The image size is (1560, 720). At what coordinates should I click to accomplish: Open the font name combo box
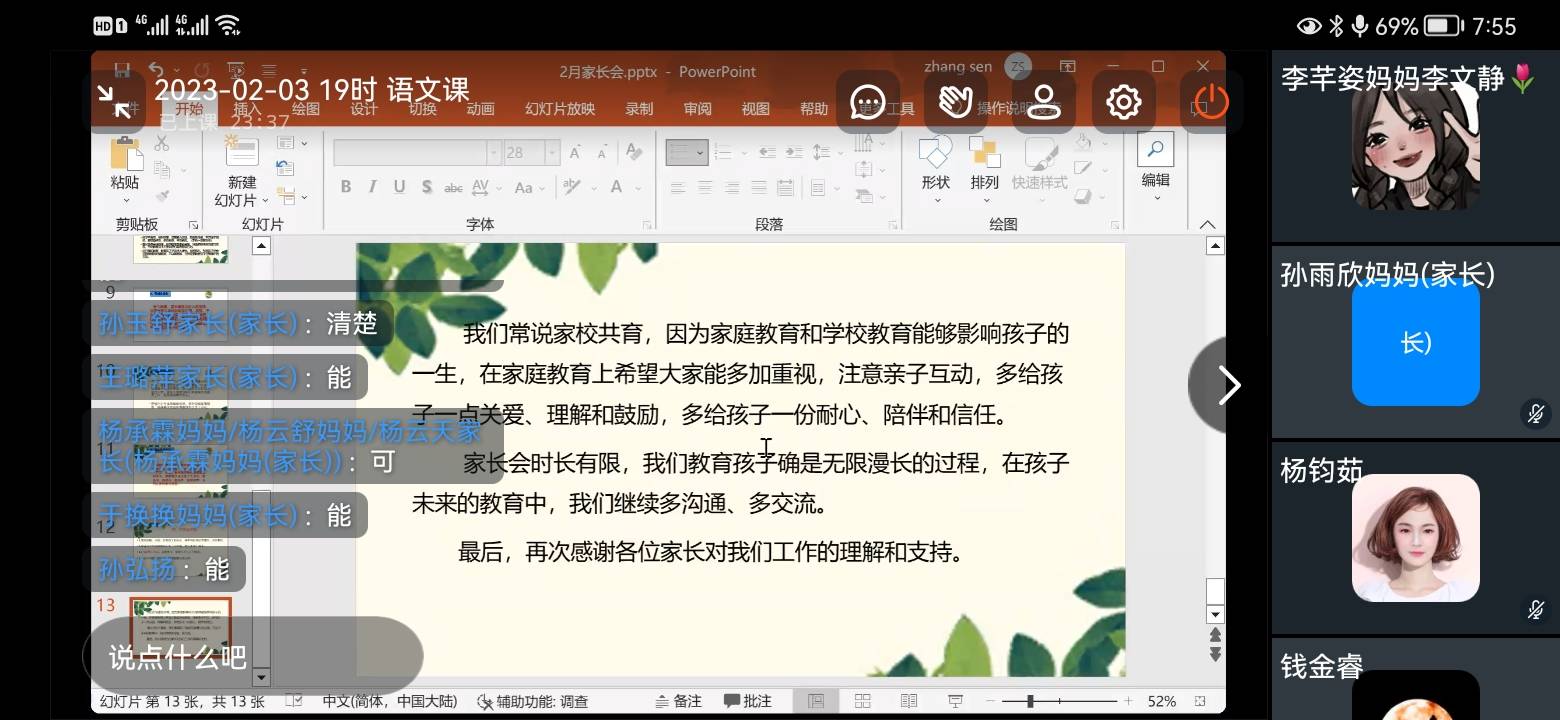click(417, 153)
